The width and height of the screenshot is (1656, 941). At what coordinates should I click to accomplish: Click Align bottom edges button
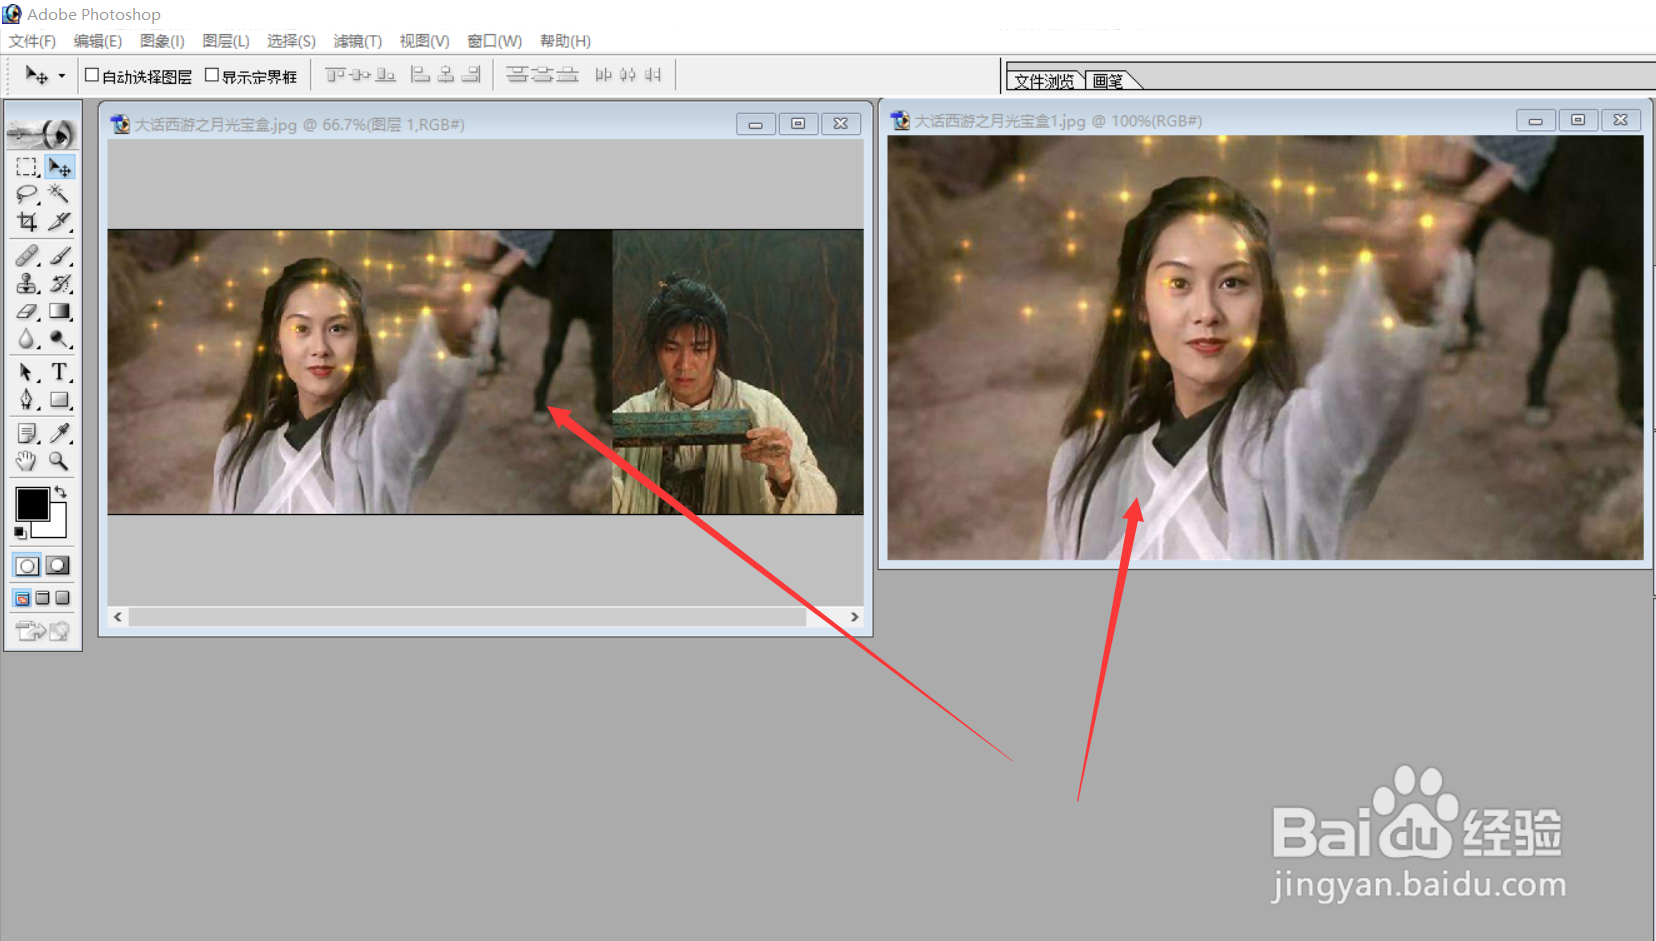[385, 75]
